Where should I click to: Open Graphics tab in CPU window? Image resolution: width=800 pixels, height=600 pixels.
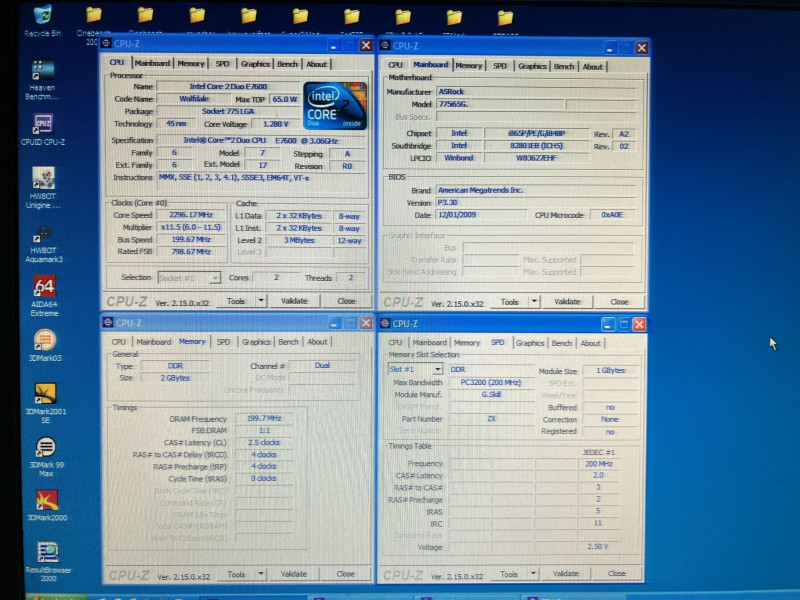[255, 64]
